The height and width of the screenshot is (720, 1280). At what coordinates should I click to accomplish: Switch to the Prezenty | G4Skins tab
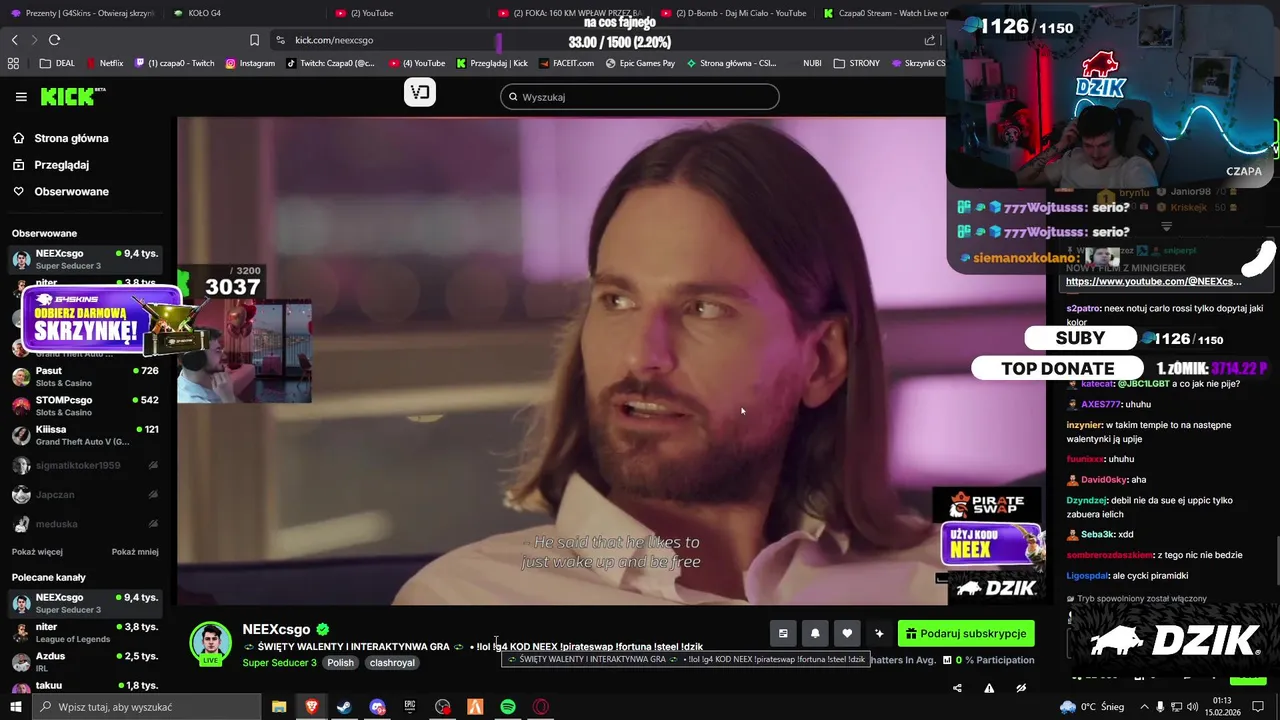click(83, 13)
